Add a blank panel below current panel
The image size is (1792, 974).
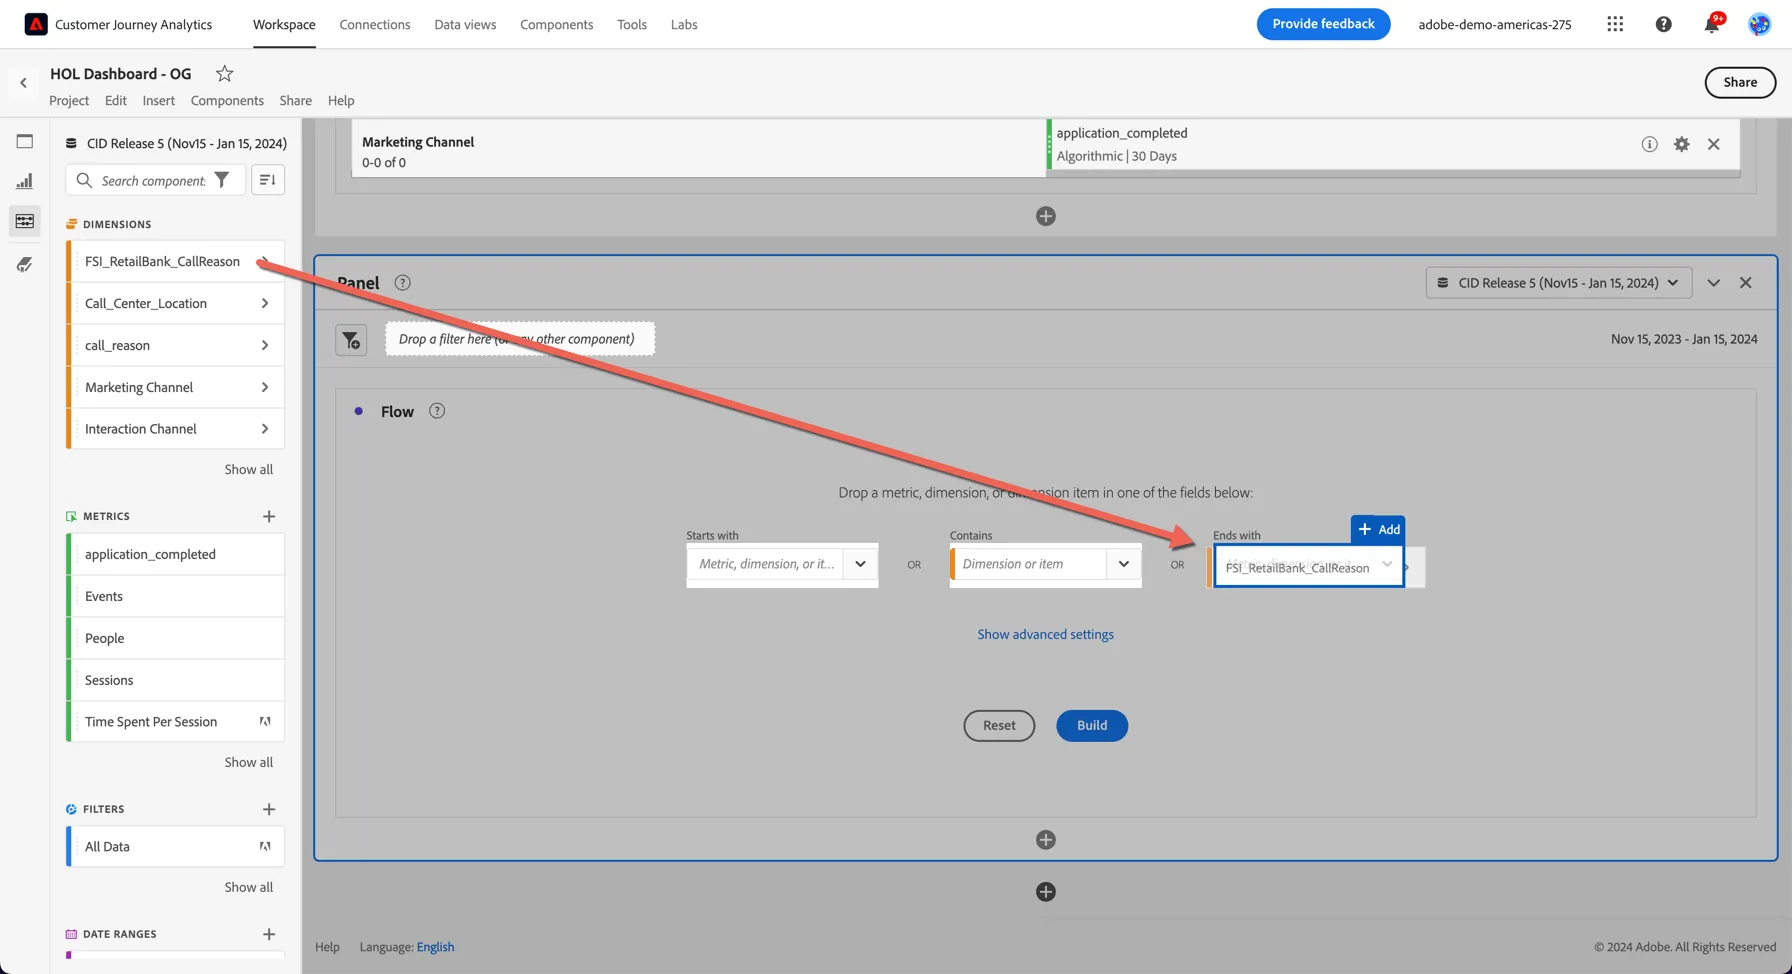1046,892
